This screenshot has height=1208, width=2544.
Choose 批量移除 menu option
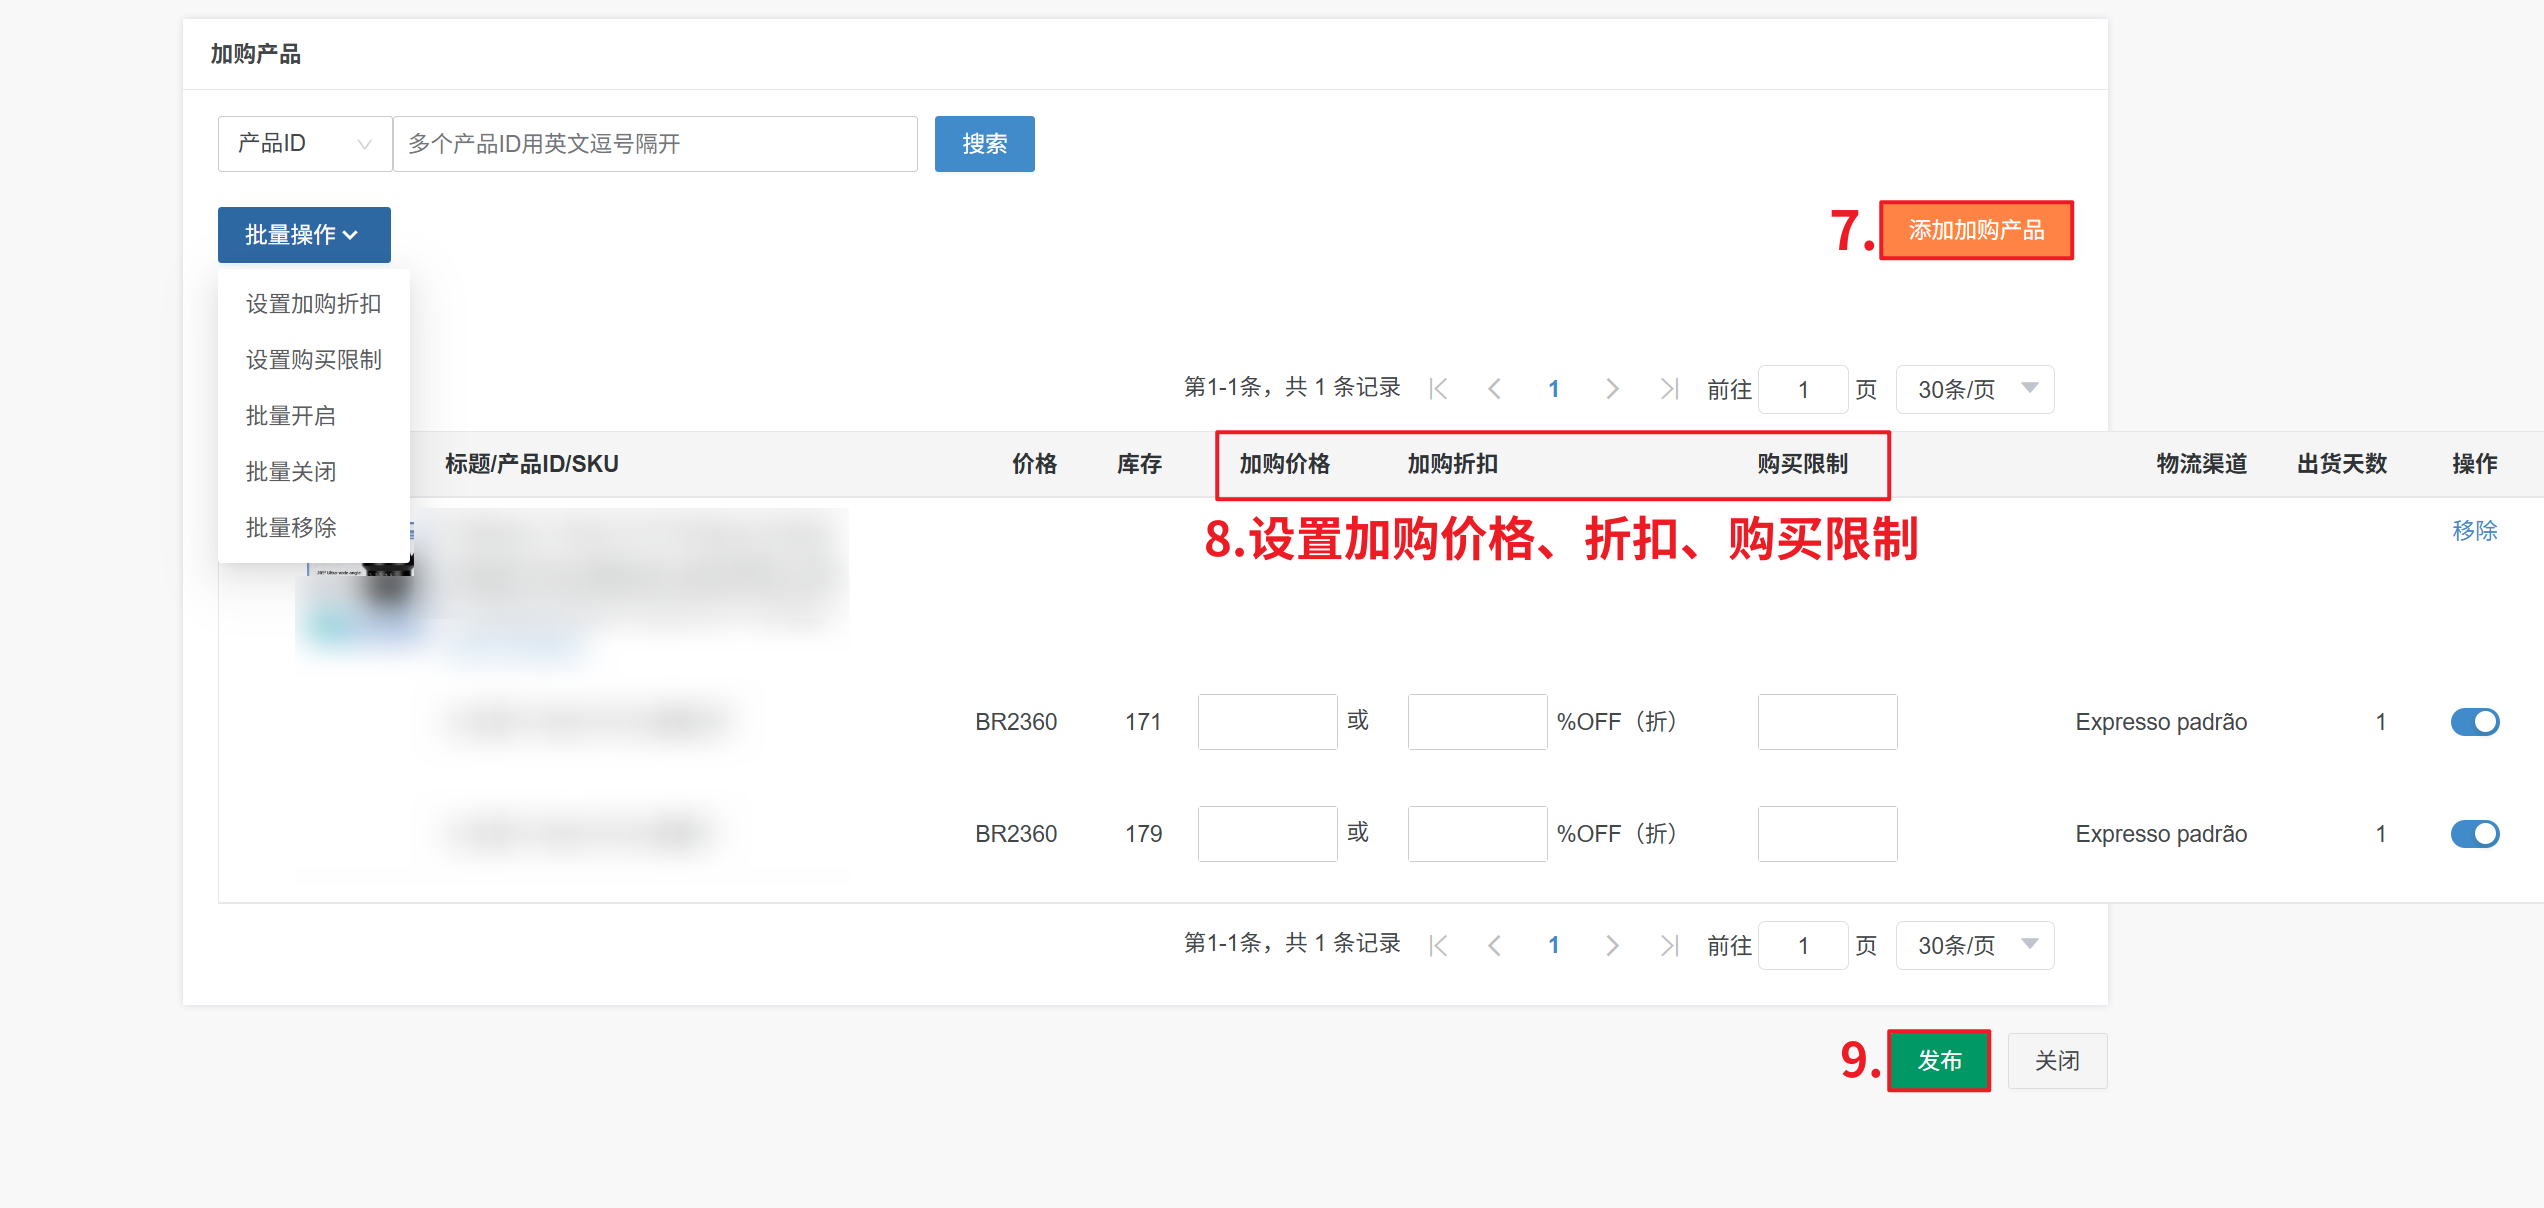tap(291, 528)
